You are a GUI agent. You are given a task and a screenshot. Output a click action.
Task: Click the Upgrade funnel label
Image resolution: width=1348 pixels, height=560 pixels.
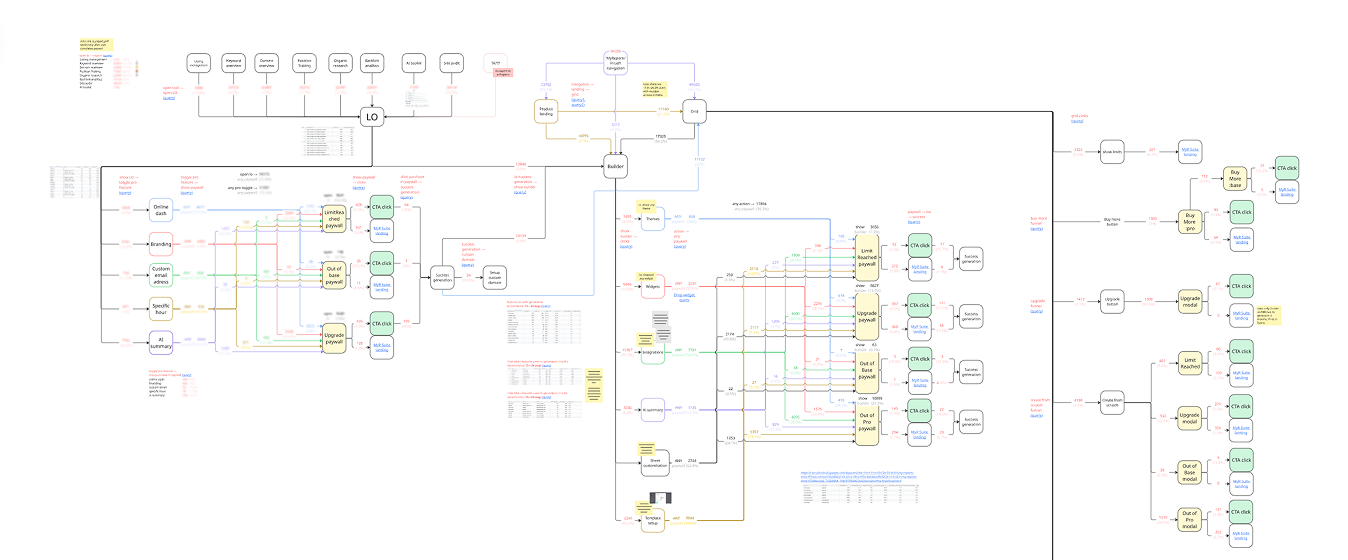(1038, 302)
